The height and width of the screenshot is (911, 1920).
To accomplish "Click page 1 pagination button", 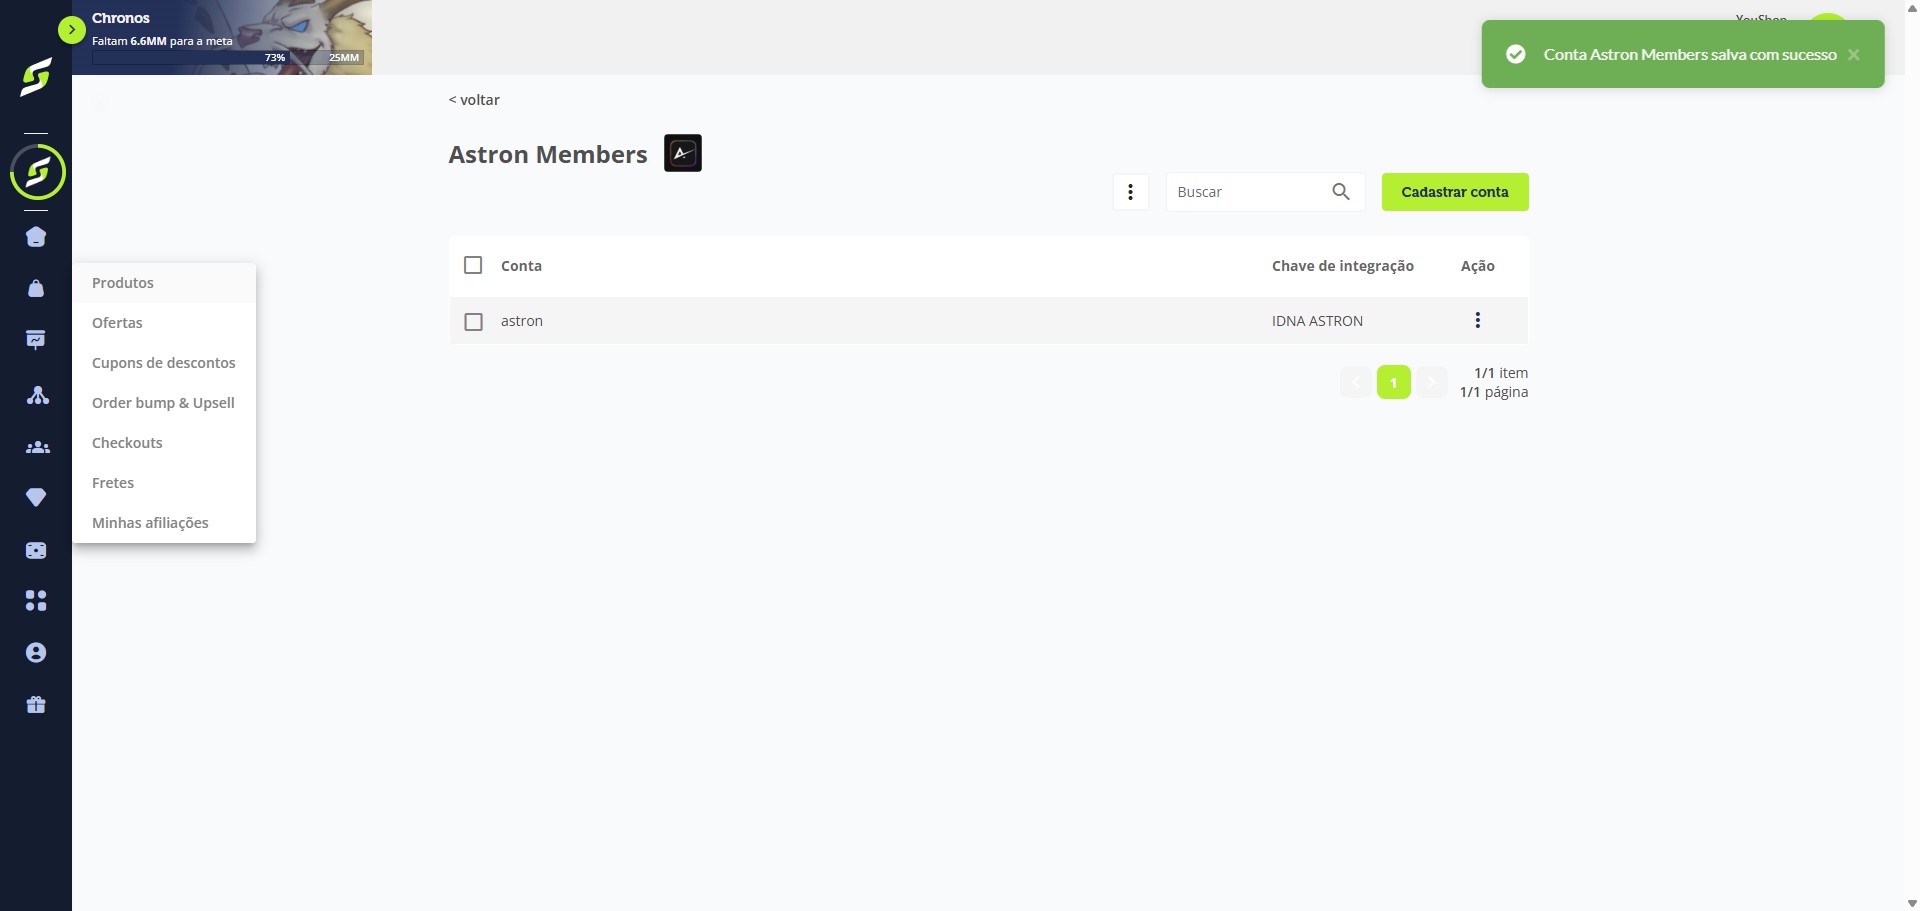I will (x=1394, y=382).
